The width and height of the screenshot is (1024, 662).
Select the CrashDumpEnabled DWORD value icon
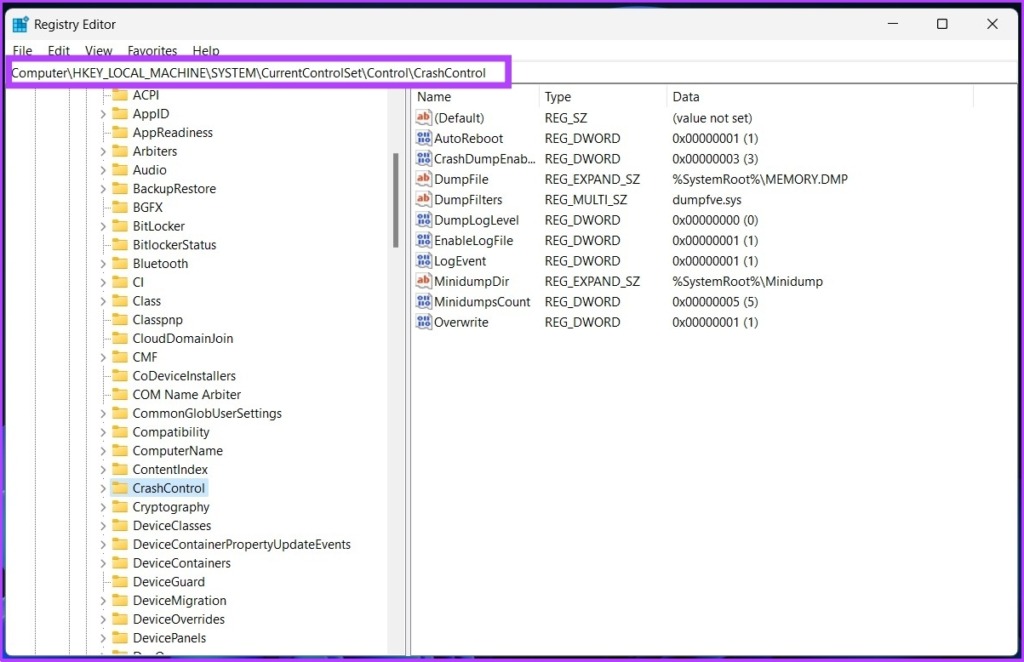click(423, 159)
